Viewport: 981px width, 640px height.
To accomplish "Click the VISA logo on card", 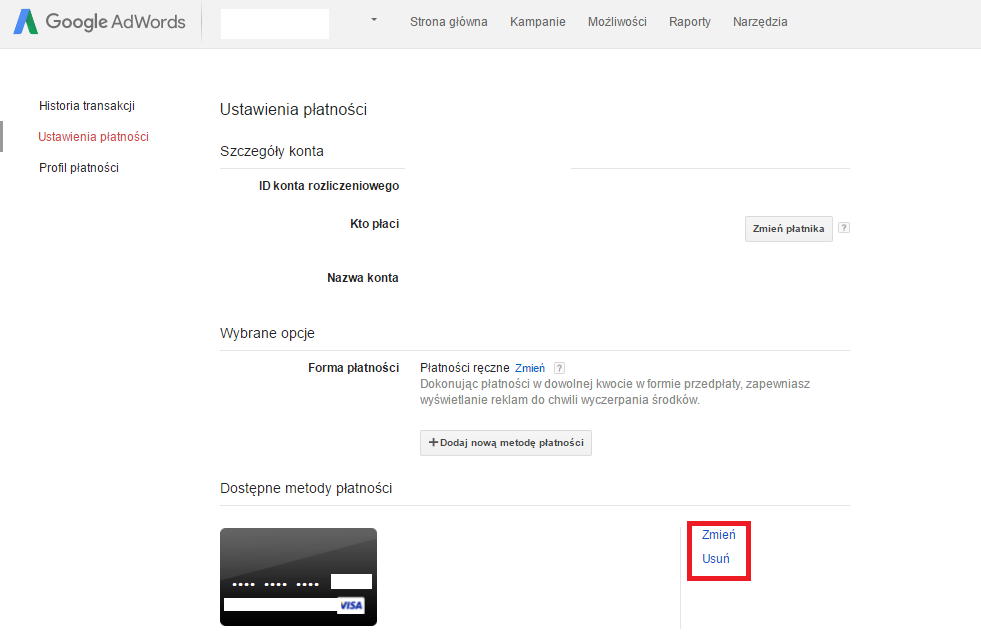I will click(351, 605).
